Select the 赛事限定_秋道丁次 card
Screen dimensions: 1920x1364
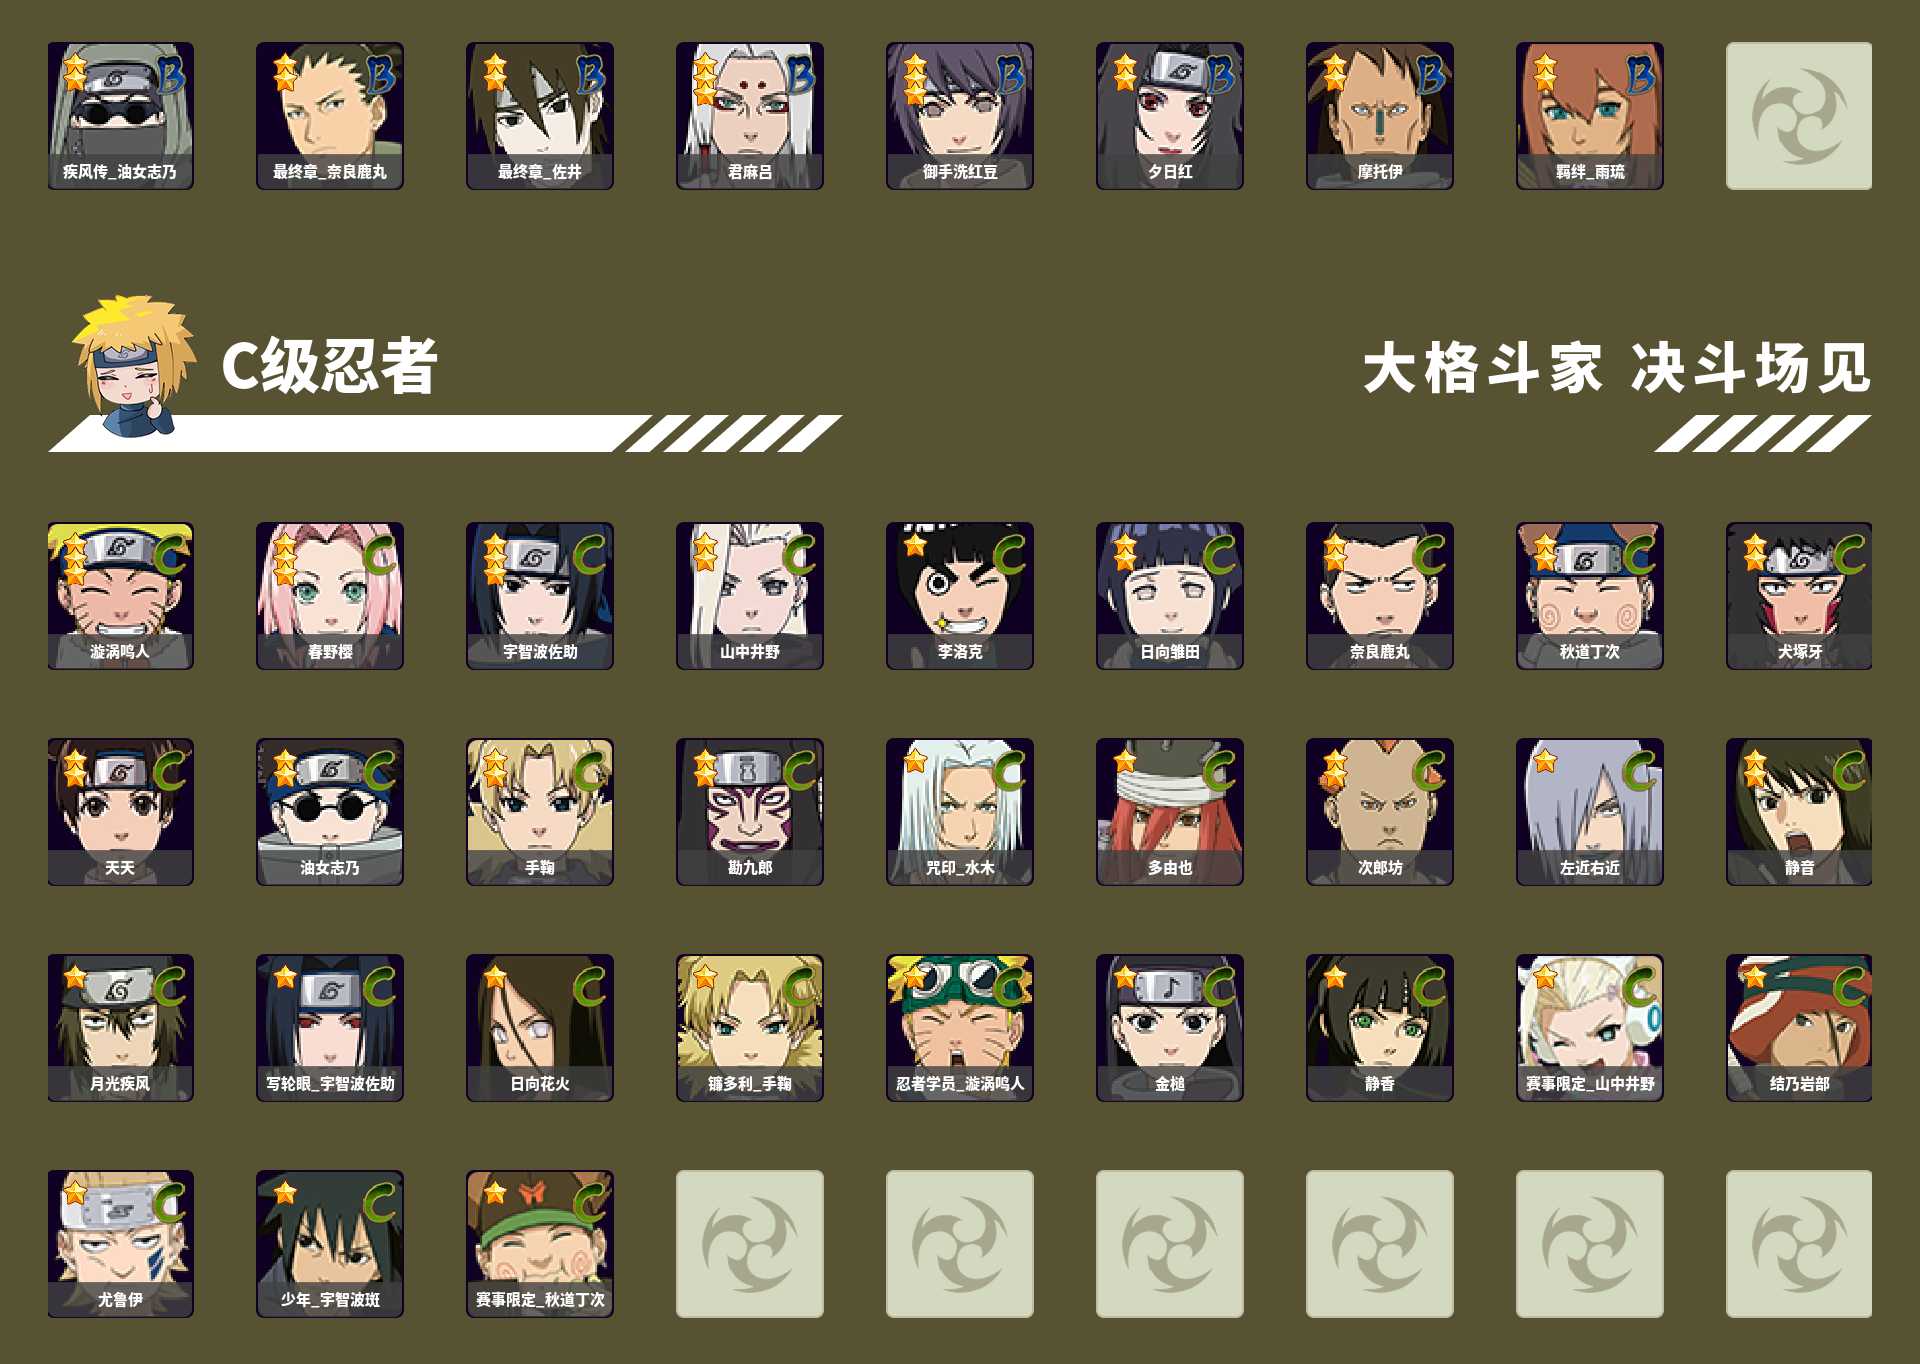(x=540, y=1244)
